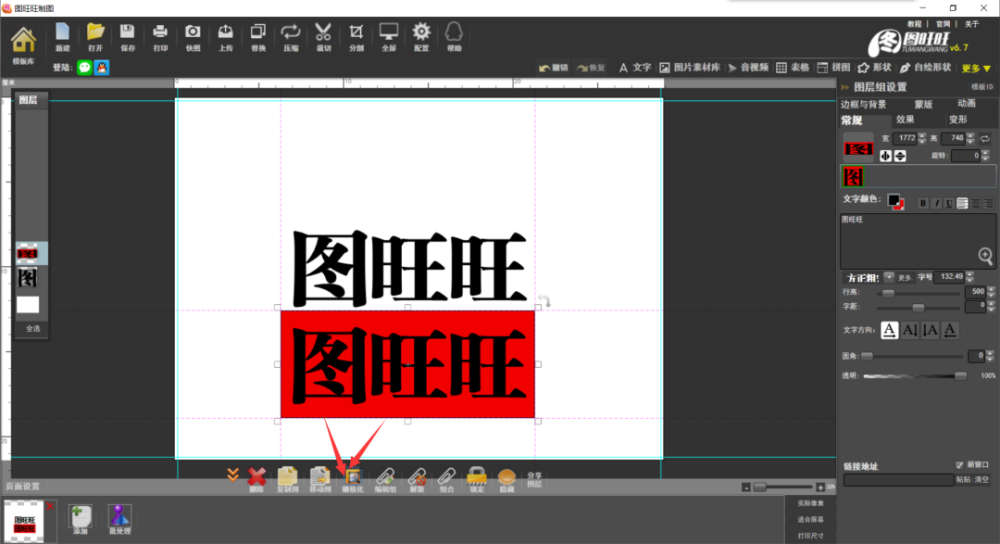This screenshot has width=1000, height=544.
Task: Toggle bold B text formatting
Action: pos(923,203)
